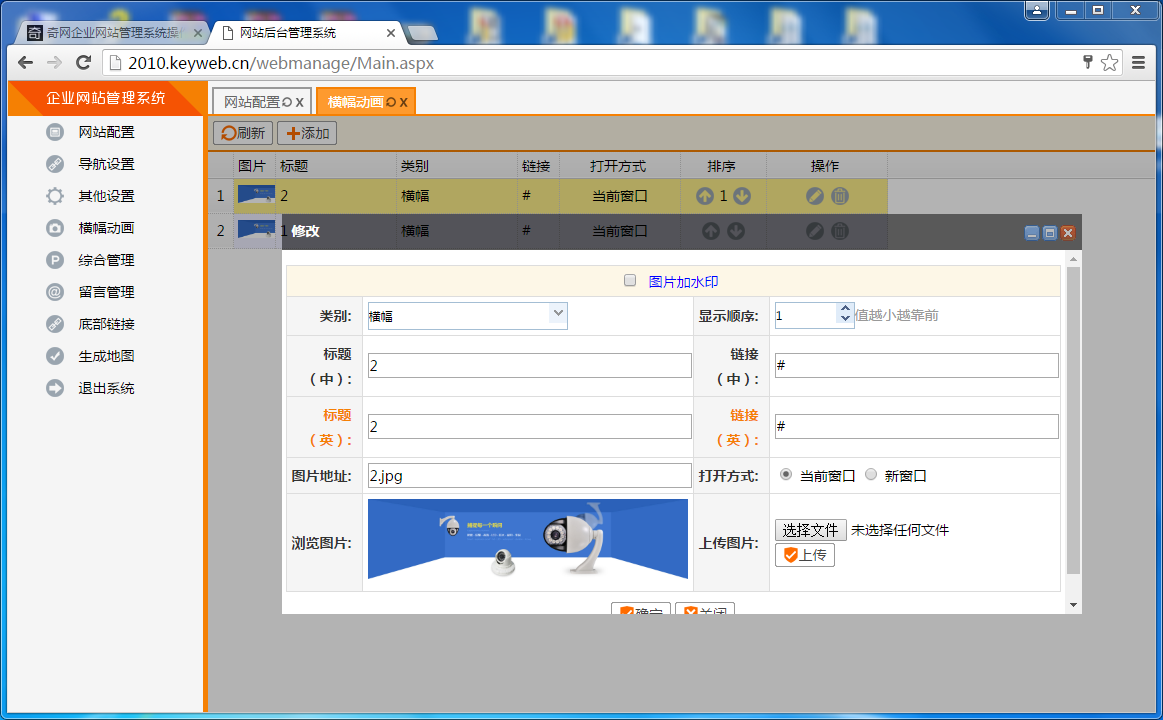Enable the 图片加水印 checkbox
The width and height of the screenshot is (1163, 720).
tap(630, 280)
